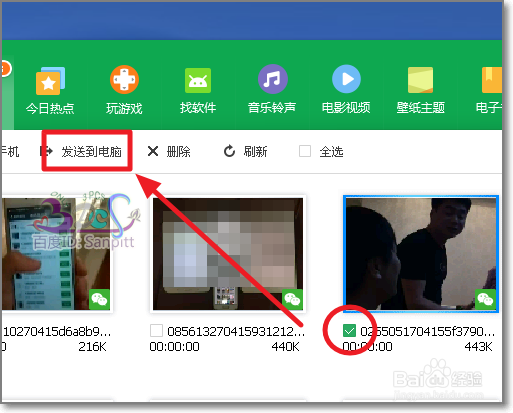The image size is (513, 413).
Task: Select the selected video thumbnail 443K
Action: [421, 254]
